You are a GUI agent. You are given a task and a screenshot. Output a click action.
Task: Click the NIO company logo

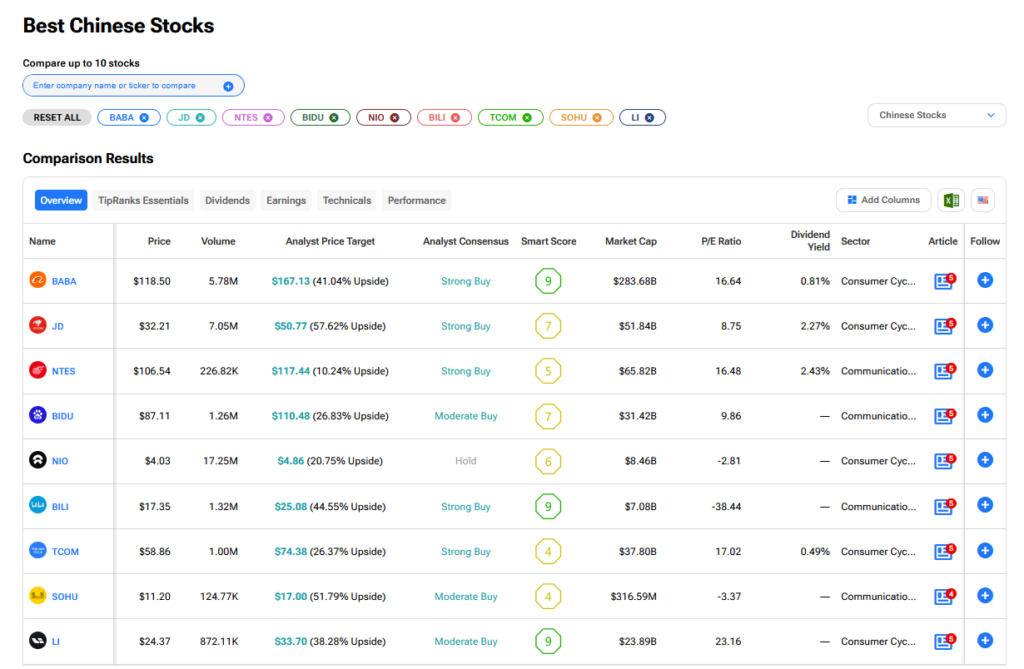tap(38, 460)
